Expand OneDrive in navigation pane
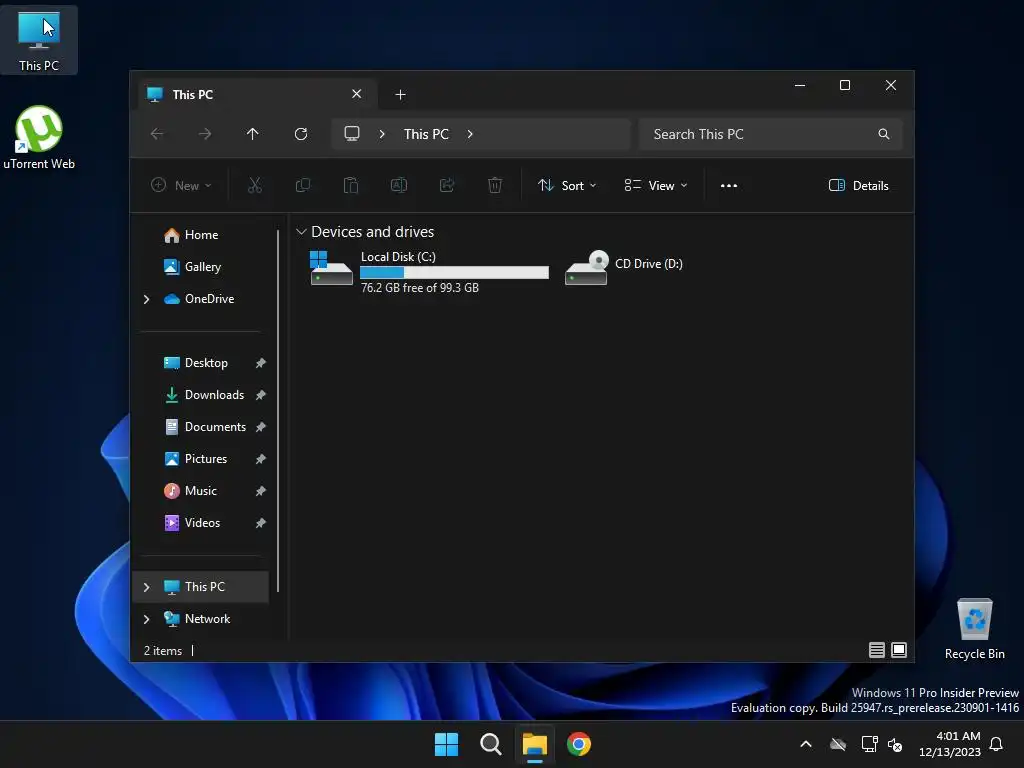The width and height of the screenshot is (1024, 768). click(146, 299)
